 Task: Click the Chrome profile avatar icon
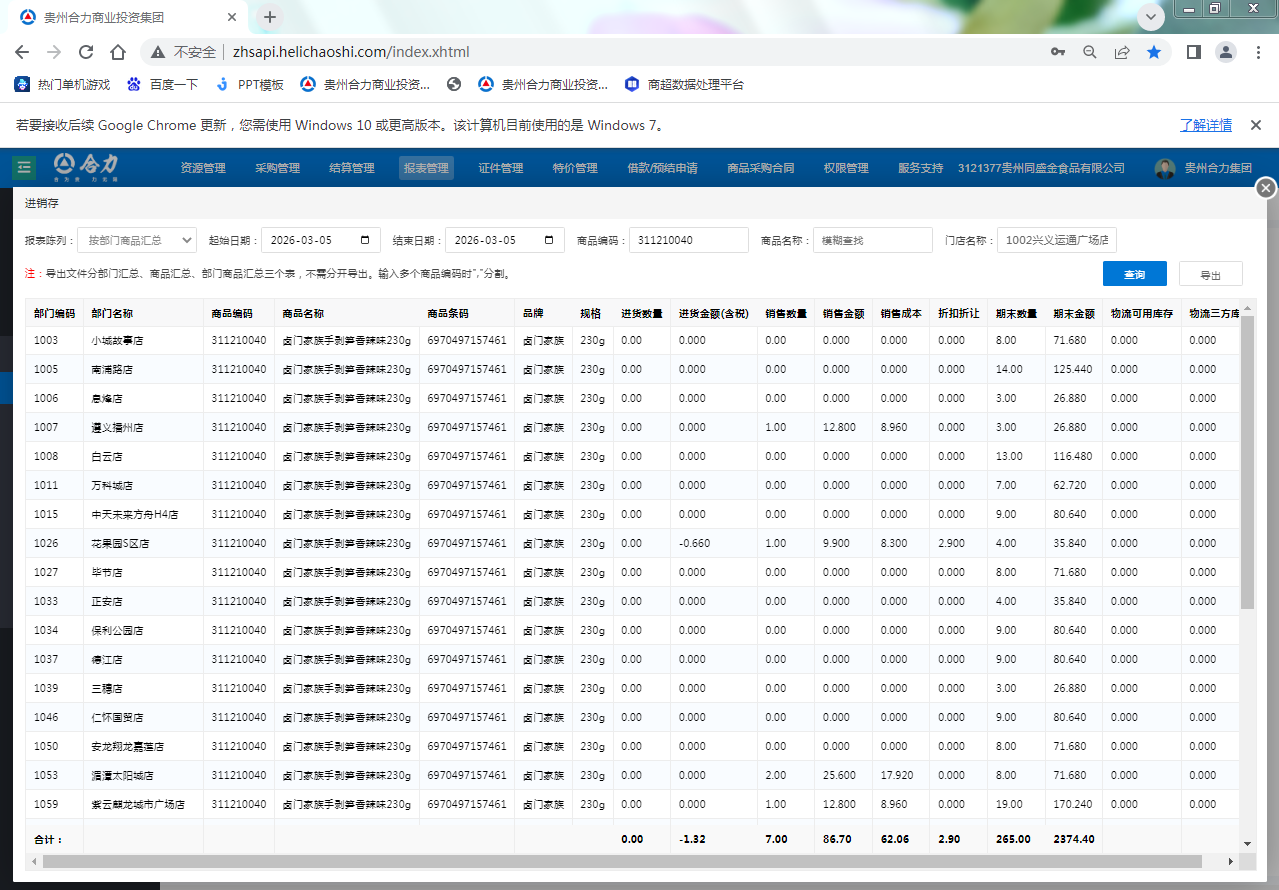point(1225,52)
